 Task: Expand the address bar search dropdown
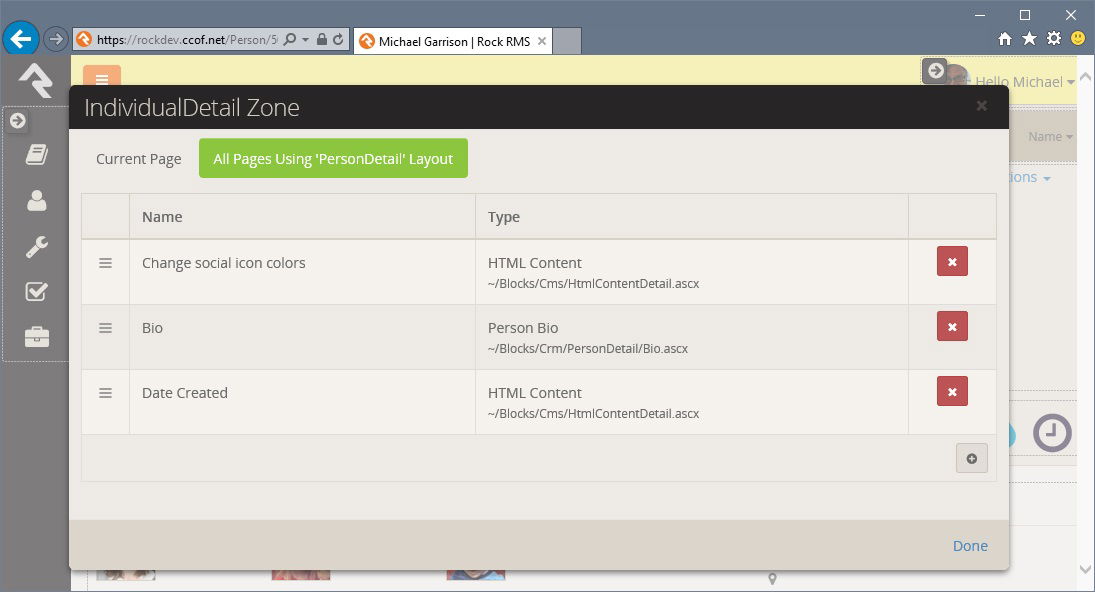click(304, 40)
